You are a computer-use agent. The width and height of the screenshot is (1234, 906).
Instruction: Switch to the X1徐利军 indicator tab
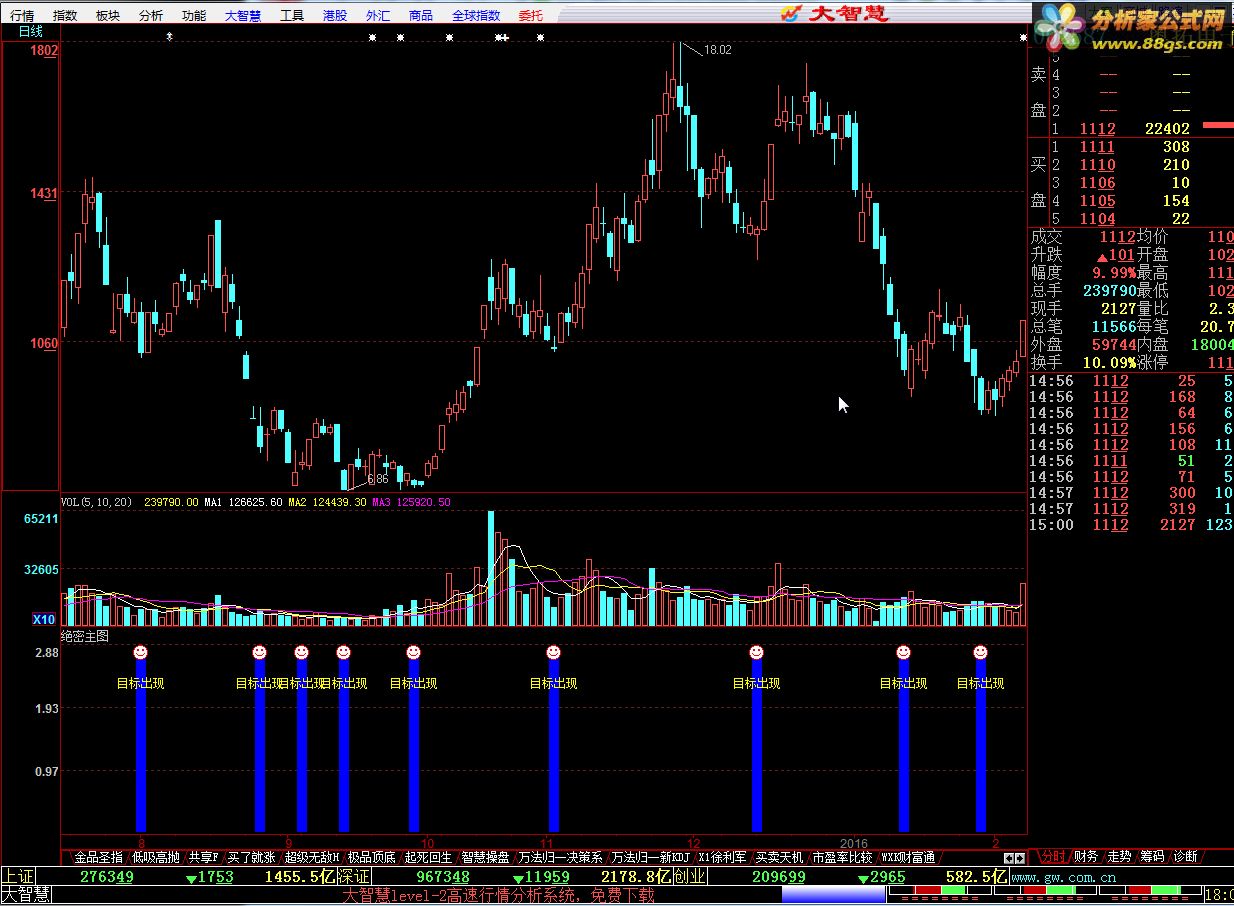(723, 858)
